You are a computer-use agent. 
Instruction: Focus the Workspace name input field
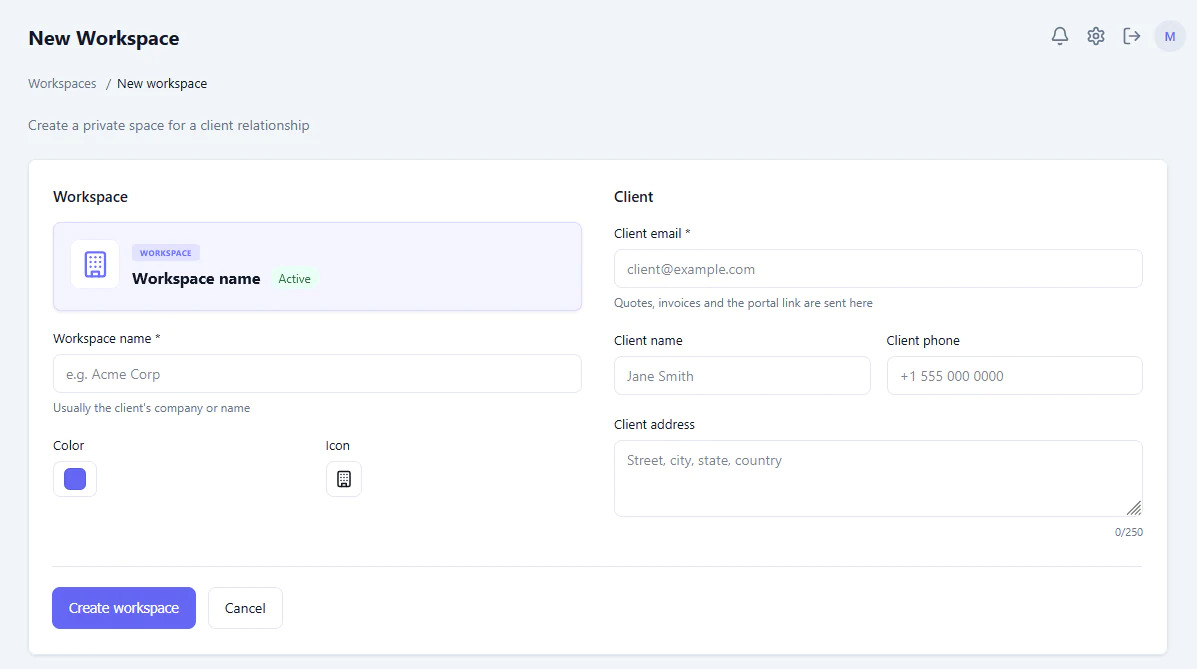[x=317, y=374]
